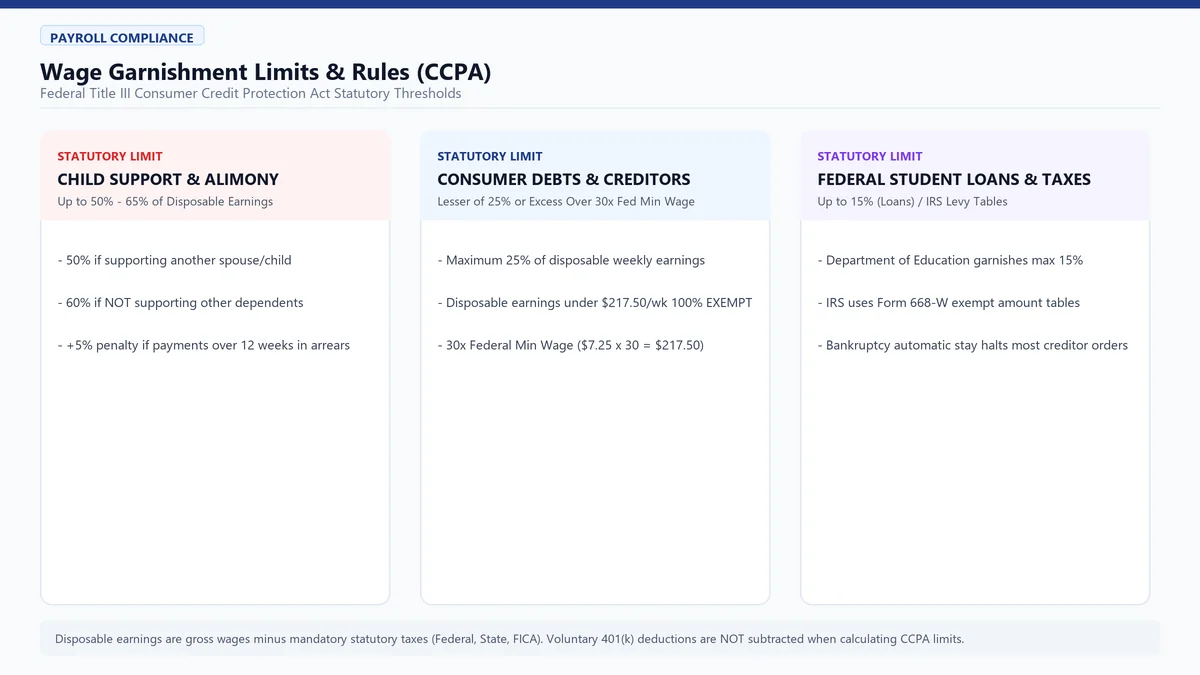Screen dimensions: 1200x675
Task: Click the disposable earnings footnote at bottom
Action: pyautogui.click(x=510, y=639)
